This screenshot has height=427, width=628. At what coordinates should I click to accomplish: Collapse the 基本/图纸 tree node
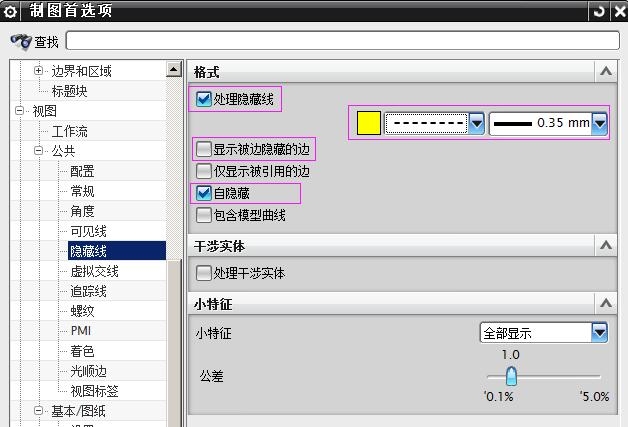click(38, 411)
